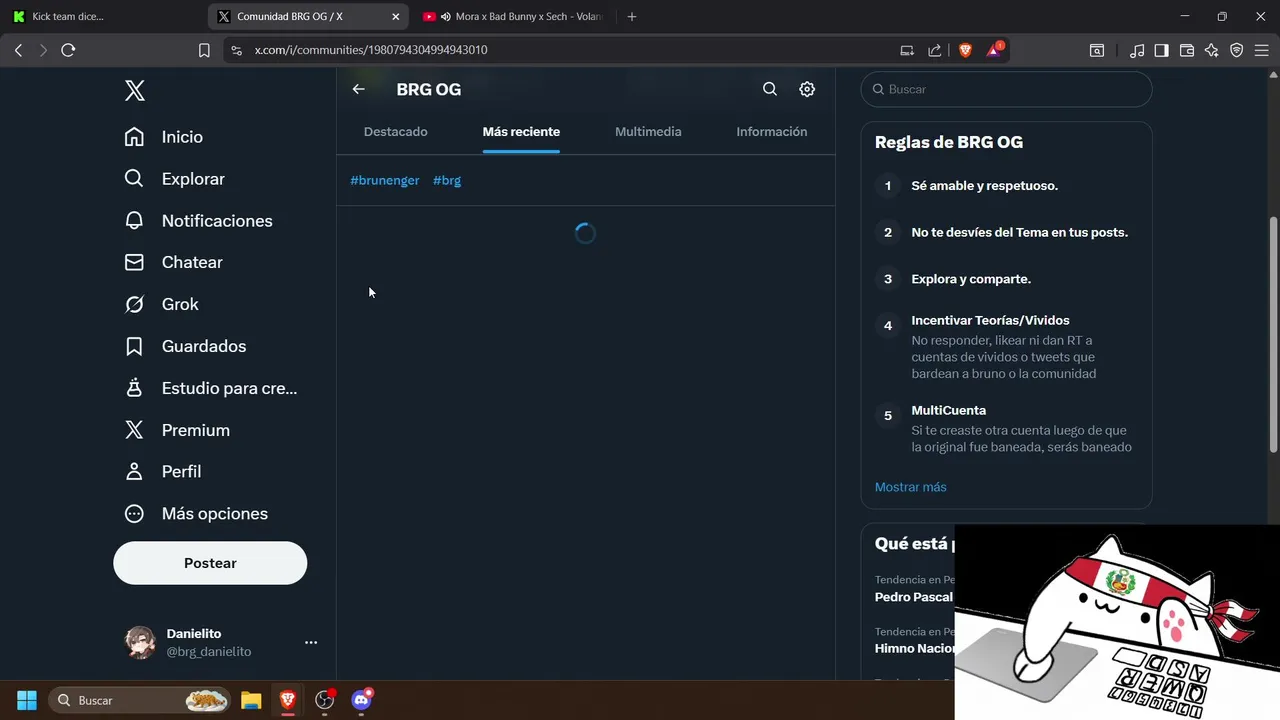The height and width of the screenshot is (720, 1280).
Task: Open Windows Start menu
Action: pyautogui.click(x=27, y=700)
